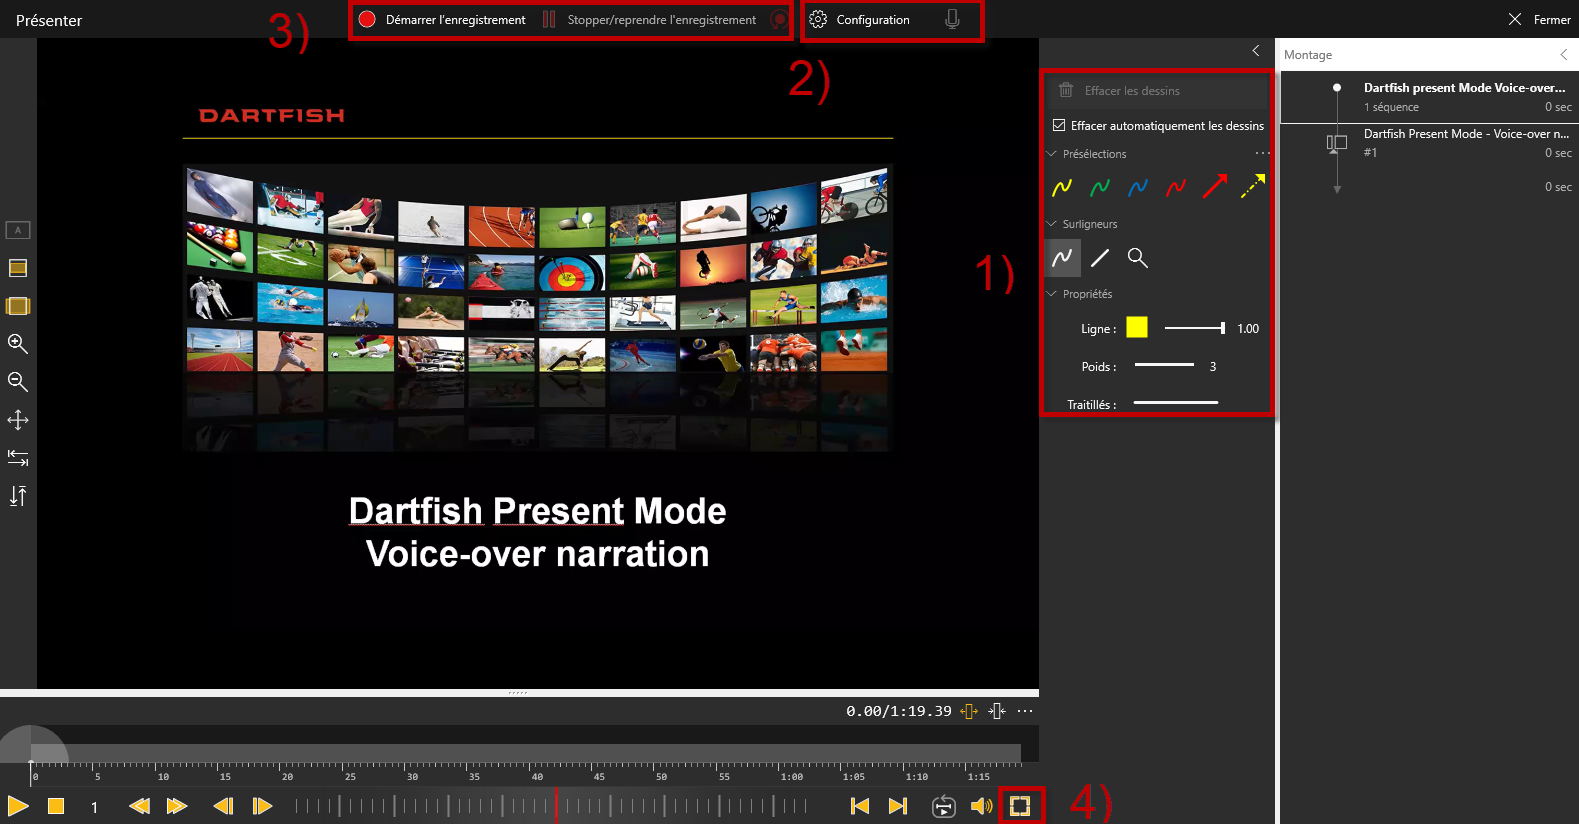Toggle Effacer automatiquement les dessins checkbox
The image size is (1579, 824).
click(x=1059, y=125)
